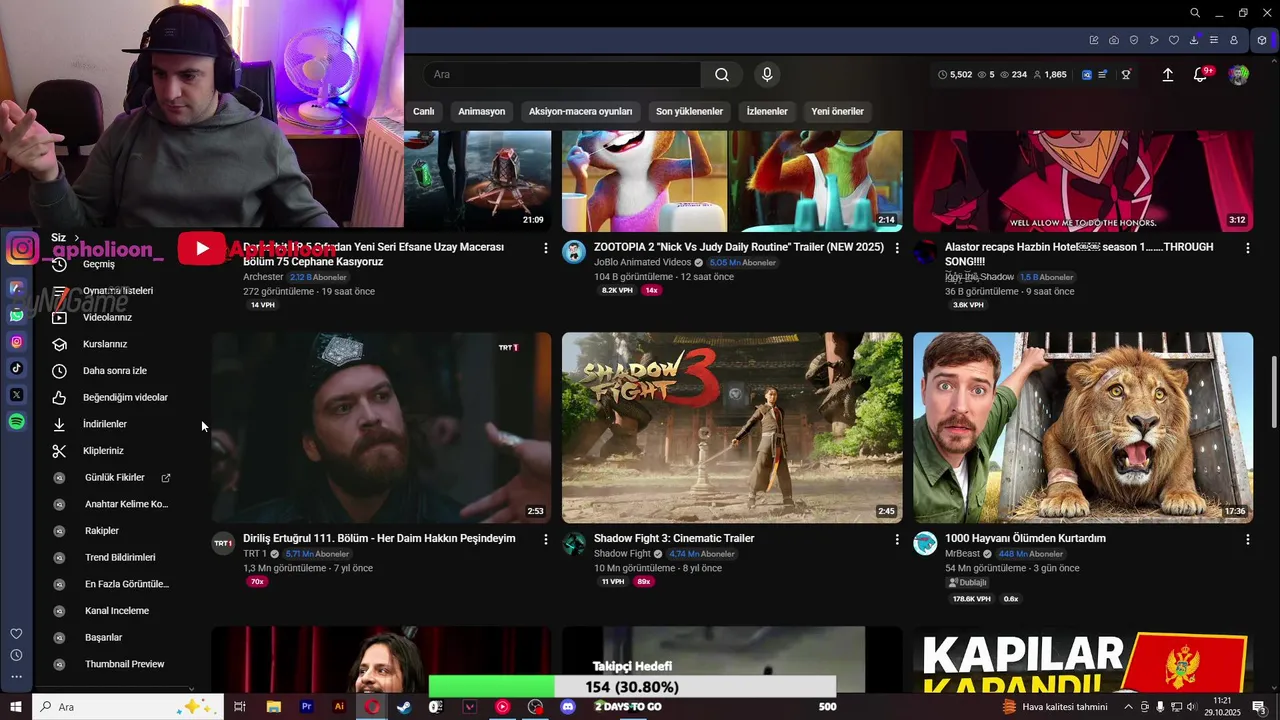
Task: Click Windows taskbar search box
Action: click(128, 707)
